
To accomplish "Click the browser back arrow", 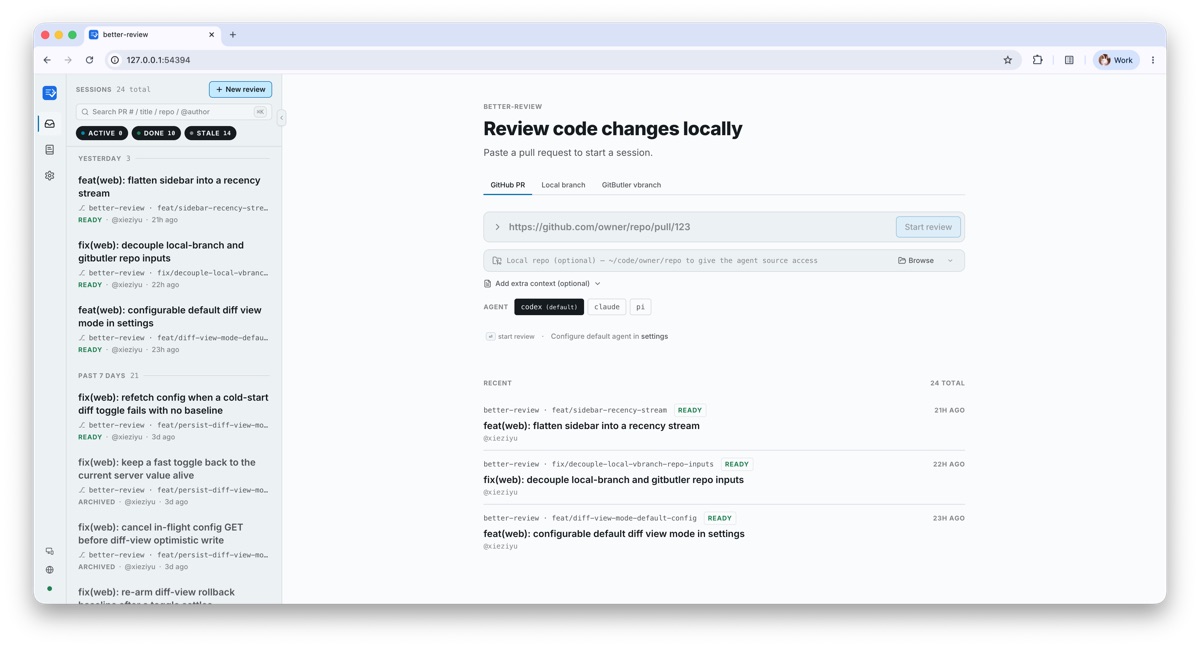I will tap(47, 60).
